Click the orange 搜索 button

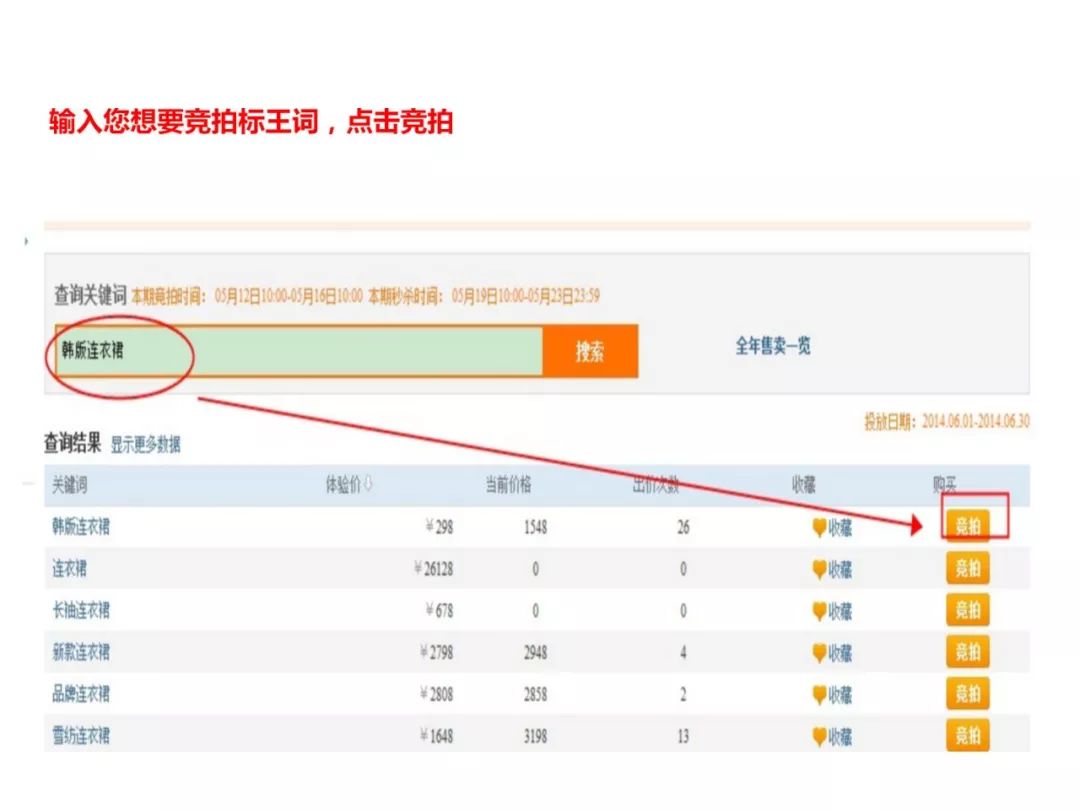coord(590,352)
